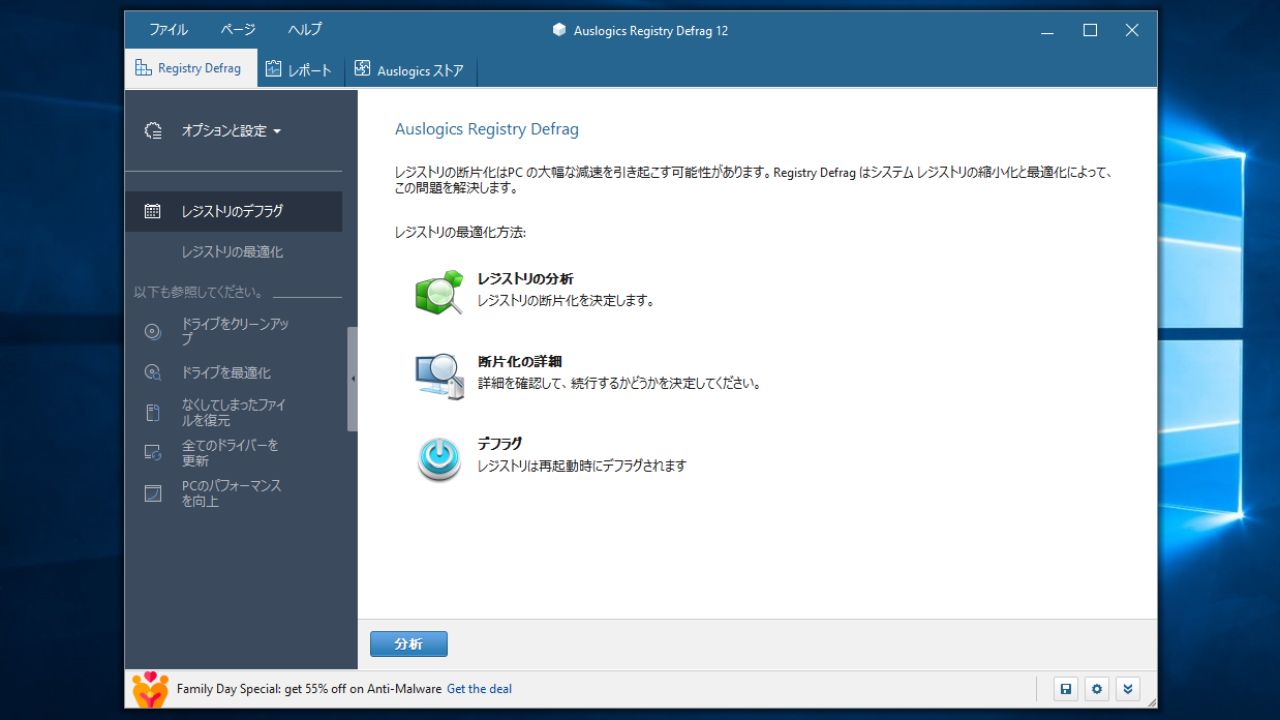Click the disc icon for drive cleanup
This screenshot has width=1280, height=720.
coord(152,332)
